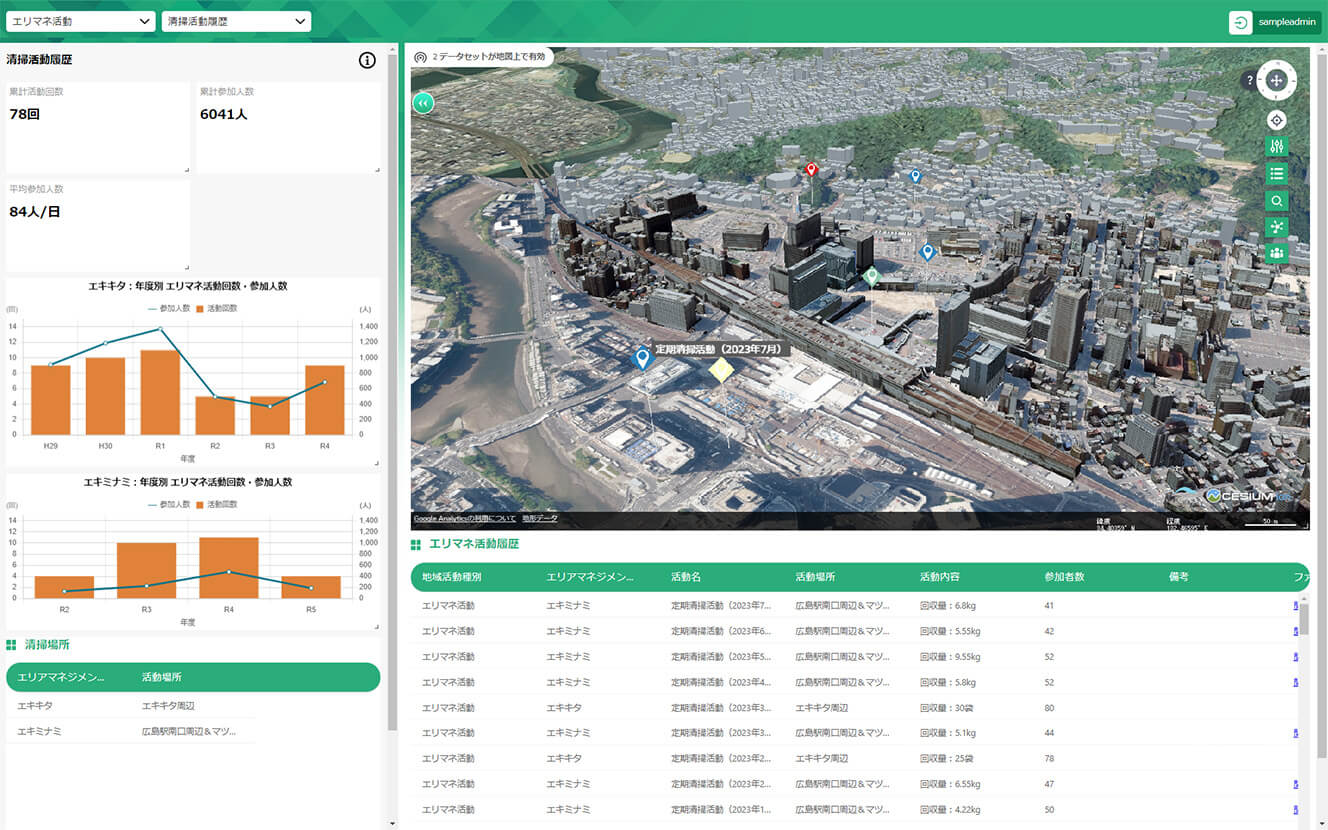Click the Google Analytics usage link
Image resolution: width=1328 pixels, height=830 pixels.
pos(464,519)
